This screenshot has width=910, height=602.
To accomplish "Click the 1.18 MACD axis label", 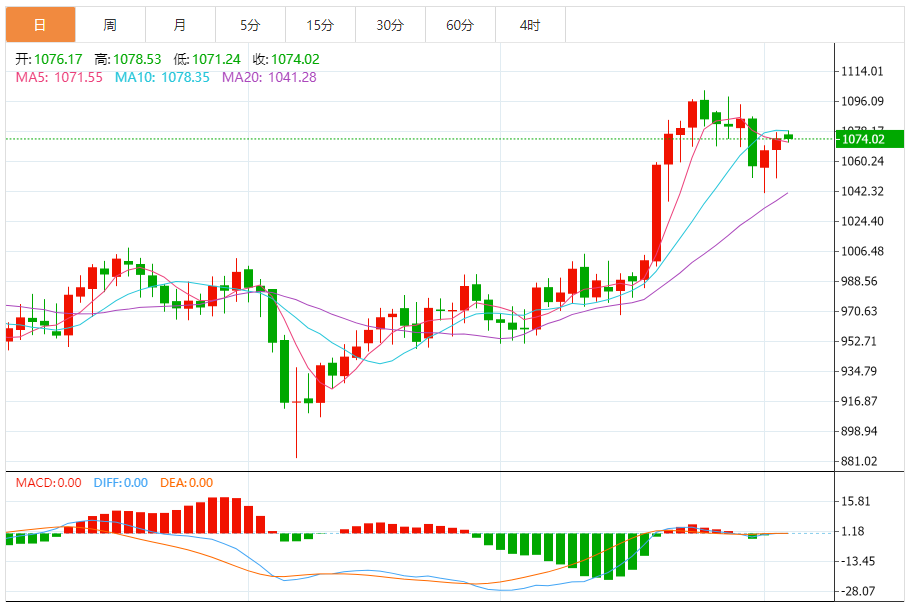I will (x=853, y=531).
